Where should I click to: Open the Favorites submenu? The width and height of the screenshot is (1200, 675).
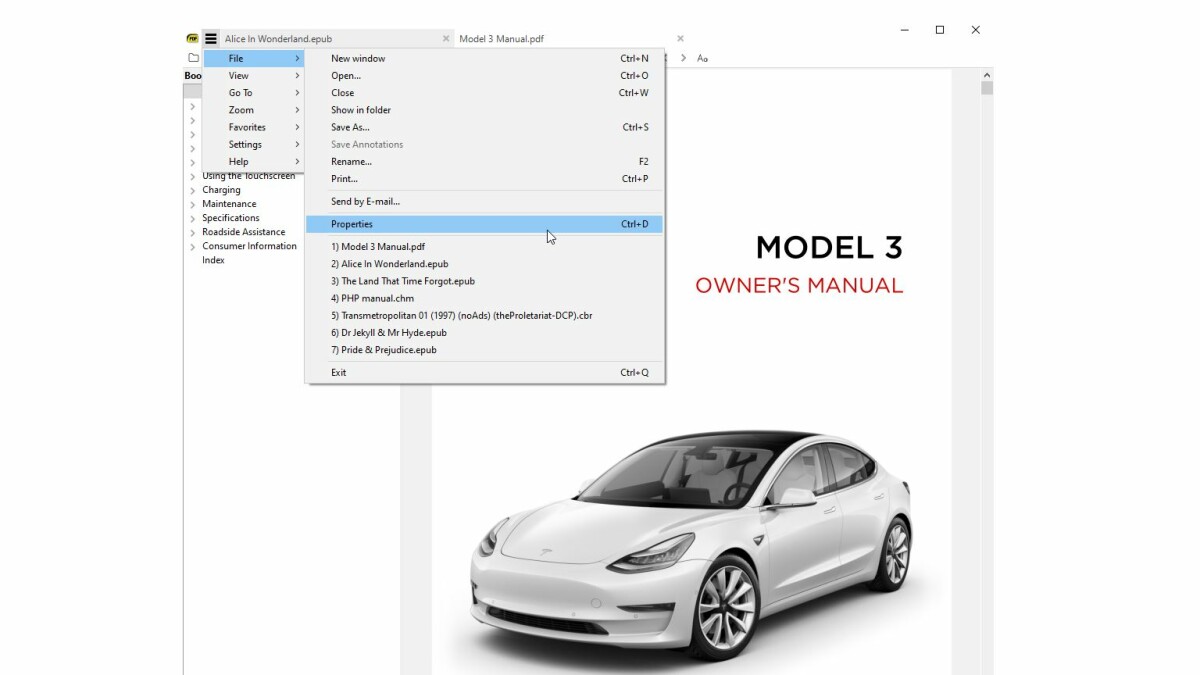(253, 127)
